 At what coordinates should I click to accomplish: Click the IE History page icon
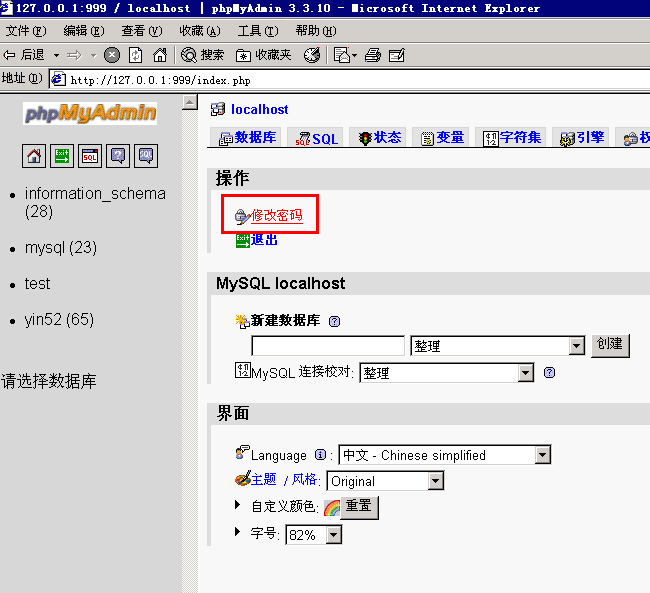point(342,55)
